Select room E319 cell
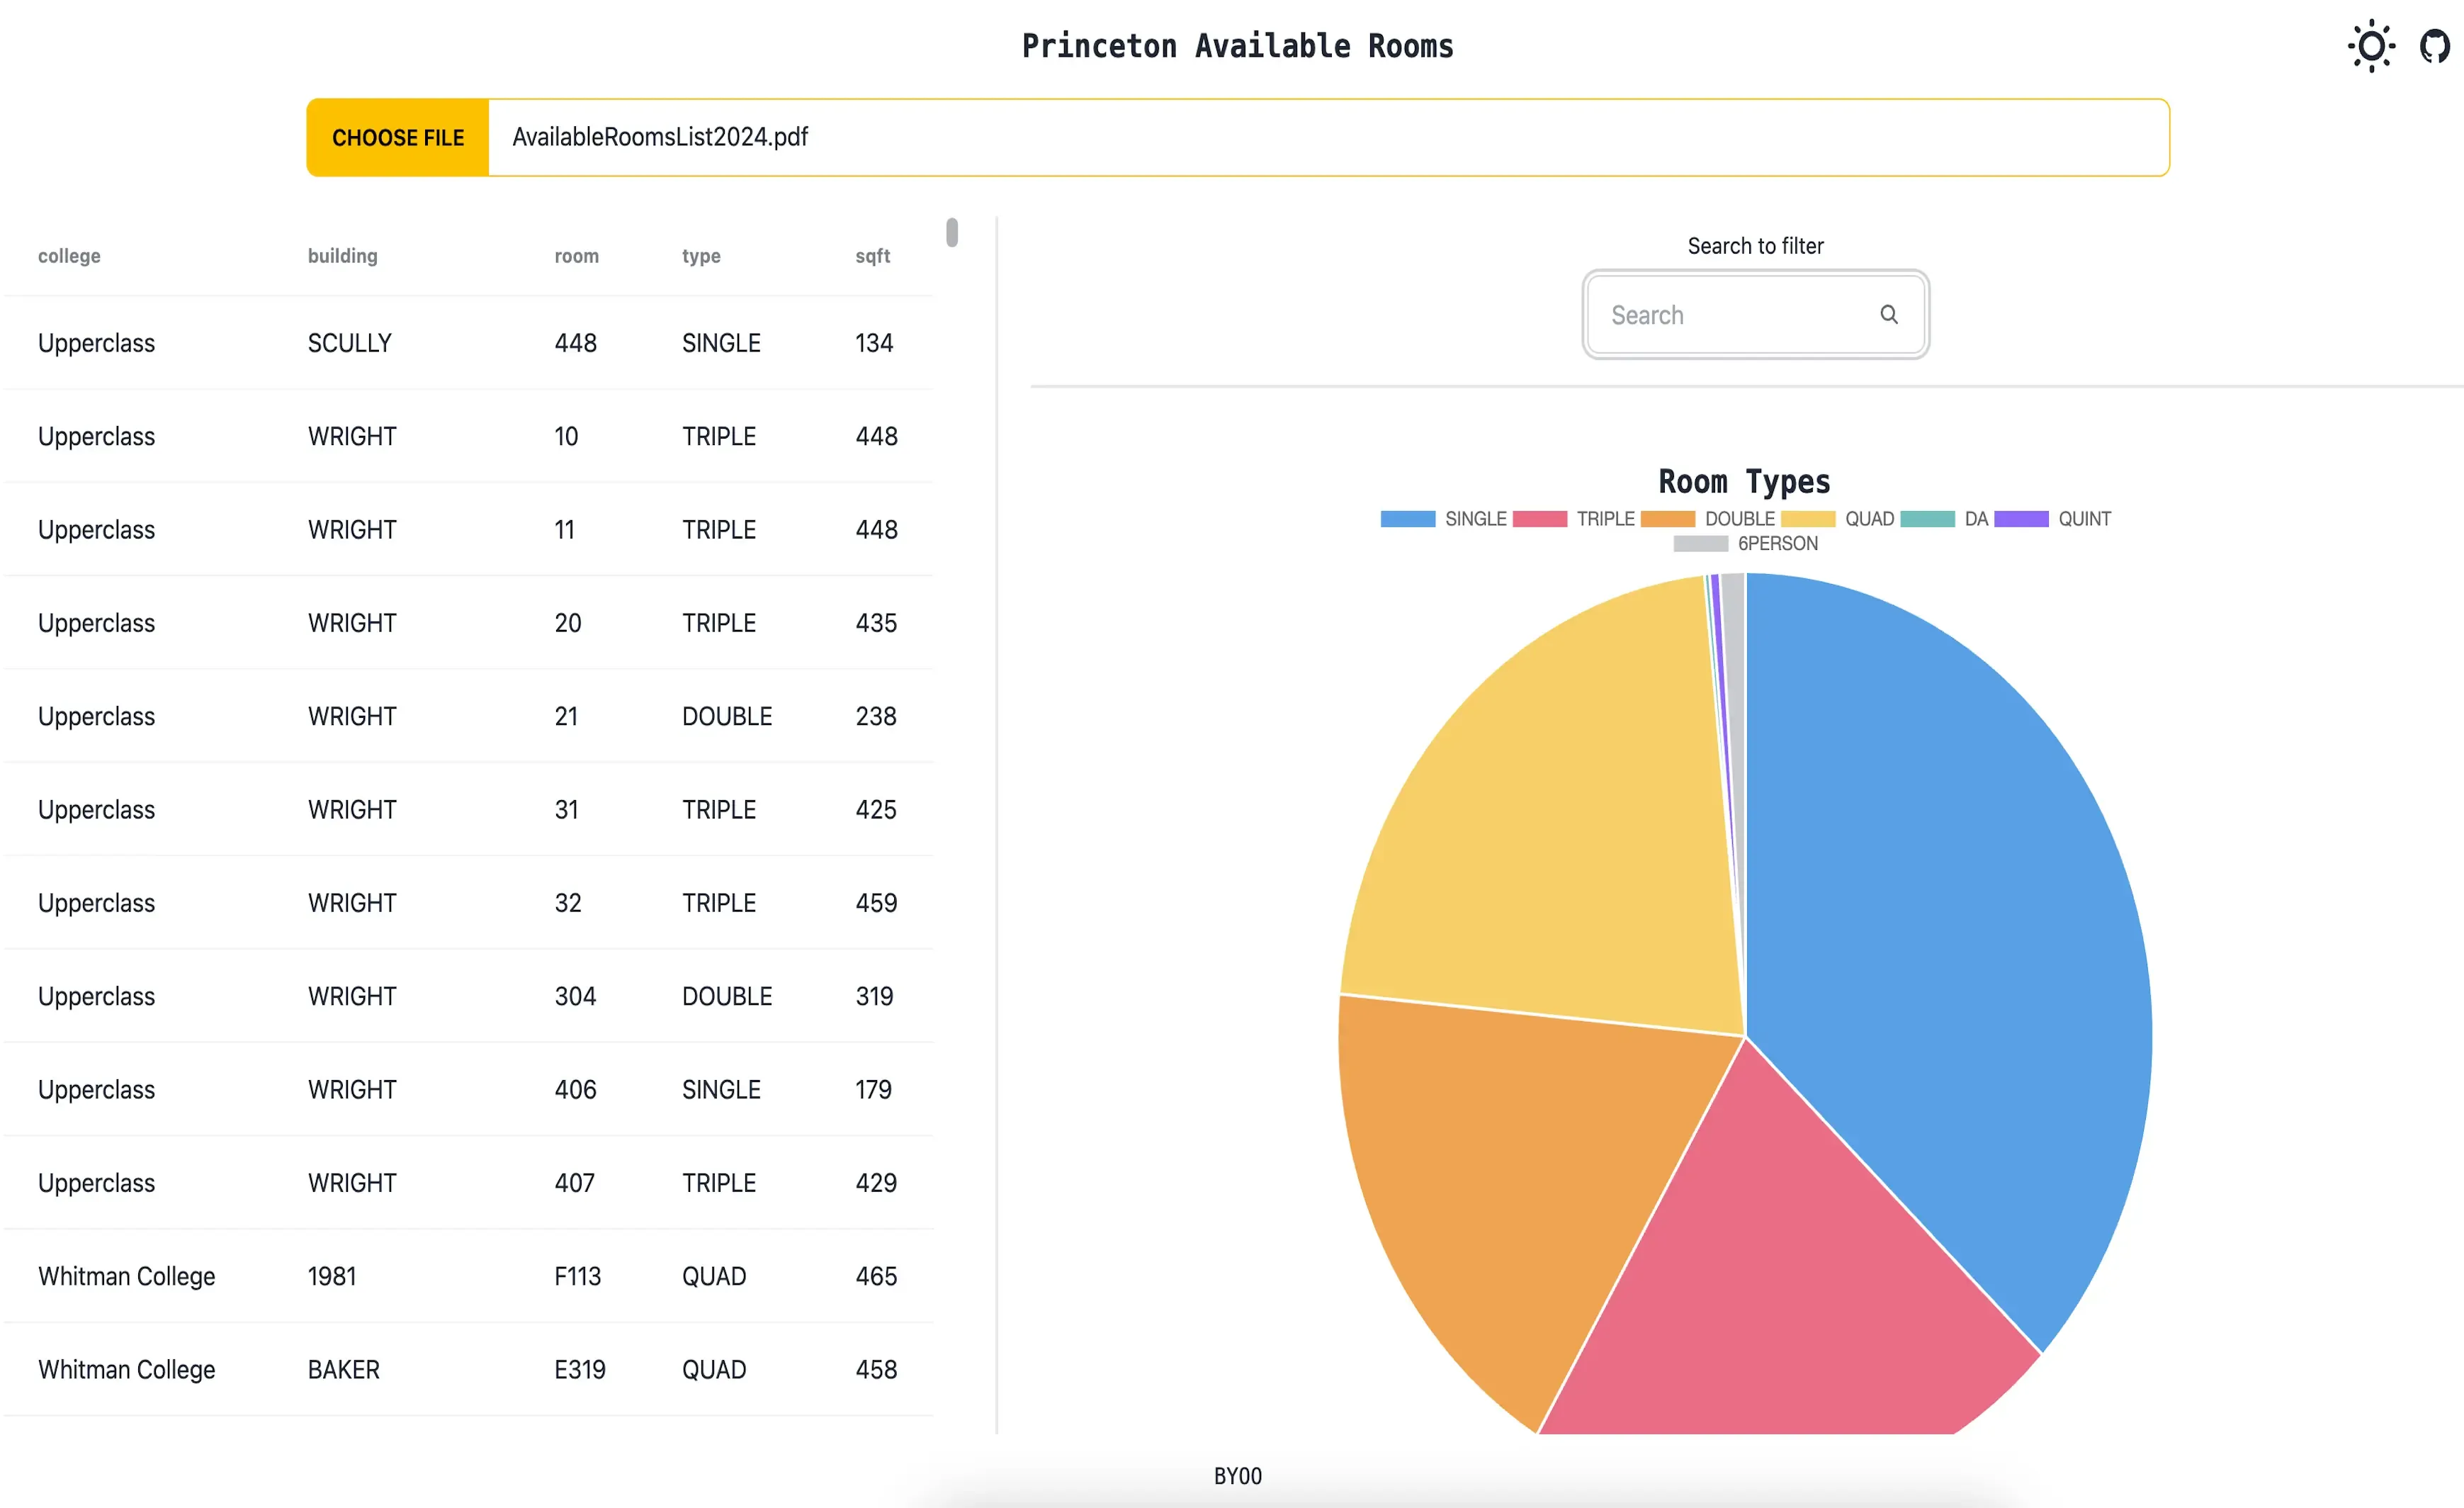The width and height of the screenshot is (2464, 1508). coord(580,1370)
